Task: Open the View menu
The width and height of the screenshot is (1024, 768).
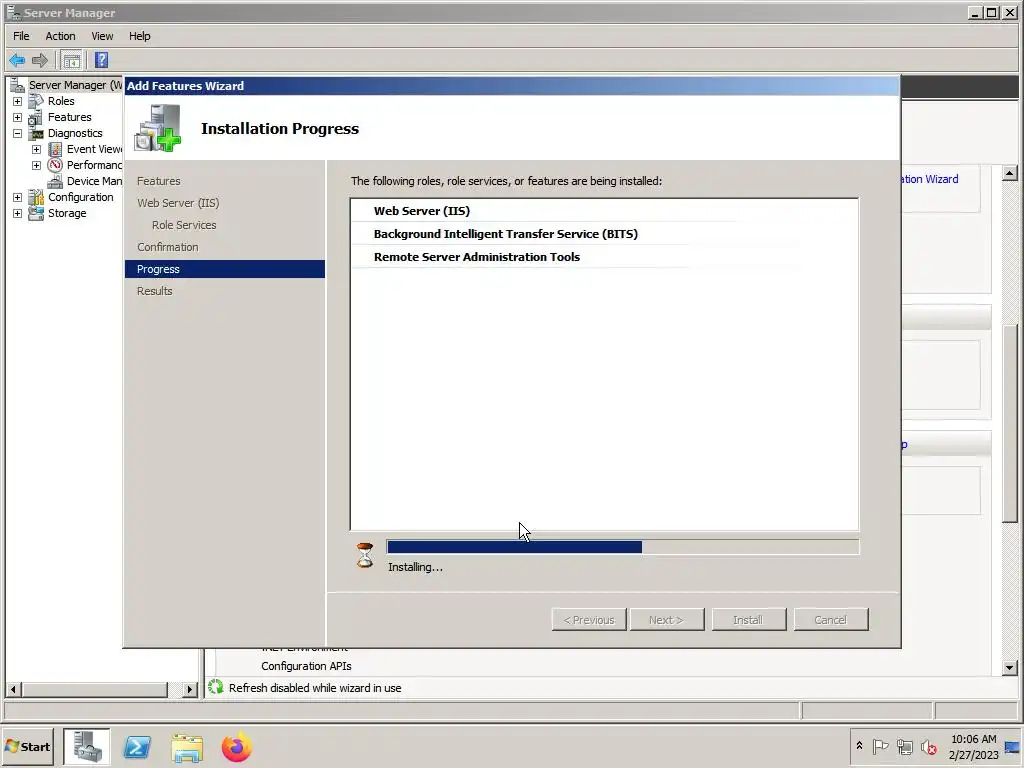Action: tap(102, 36)
